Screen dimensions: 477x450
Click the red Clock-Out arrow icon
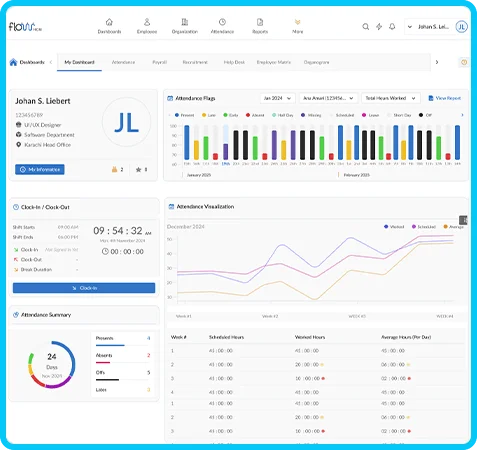(16, 259)
